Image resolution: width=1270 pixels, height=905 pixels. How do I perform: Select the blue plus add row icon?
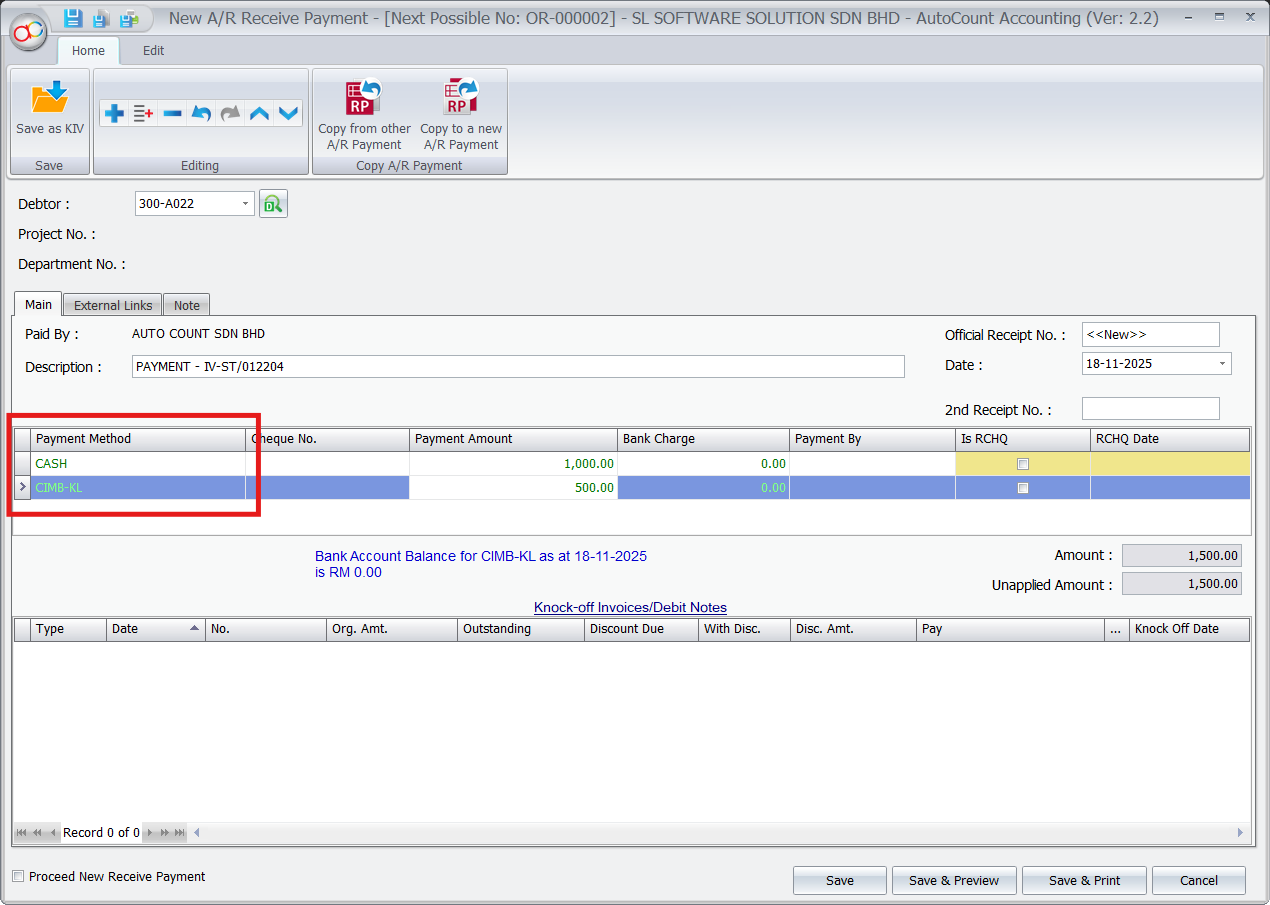point(114,113)
